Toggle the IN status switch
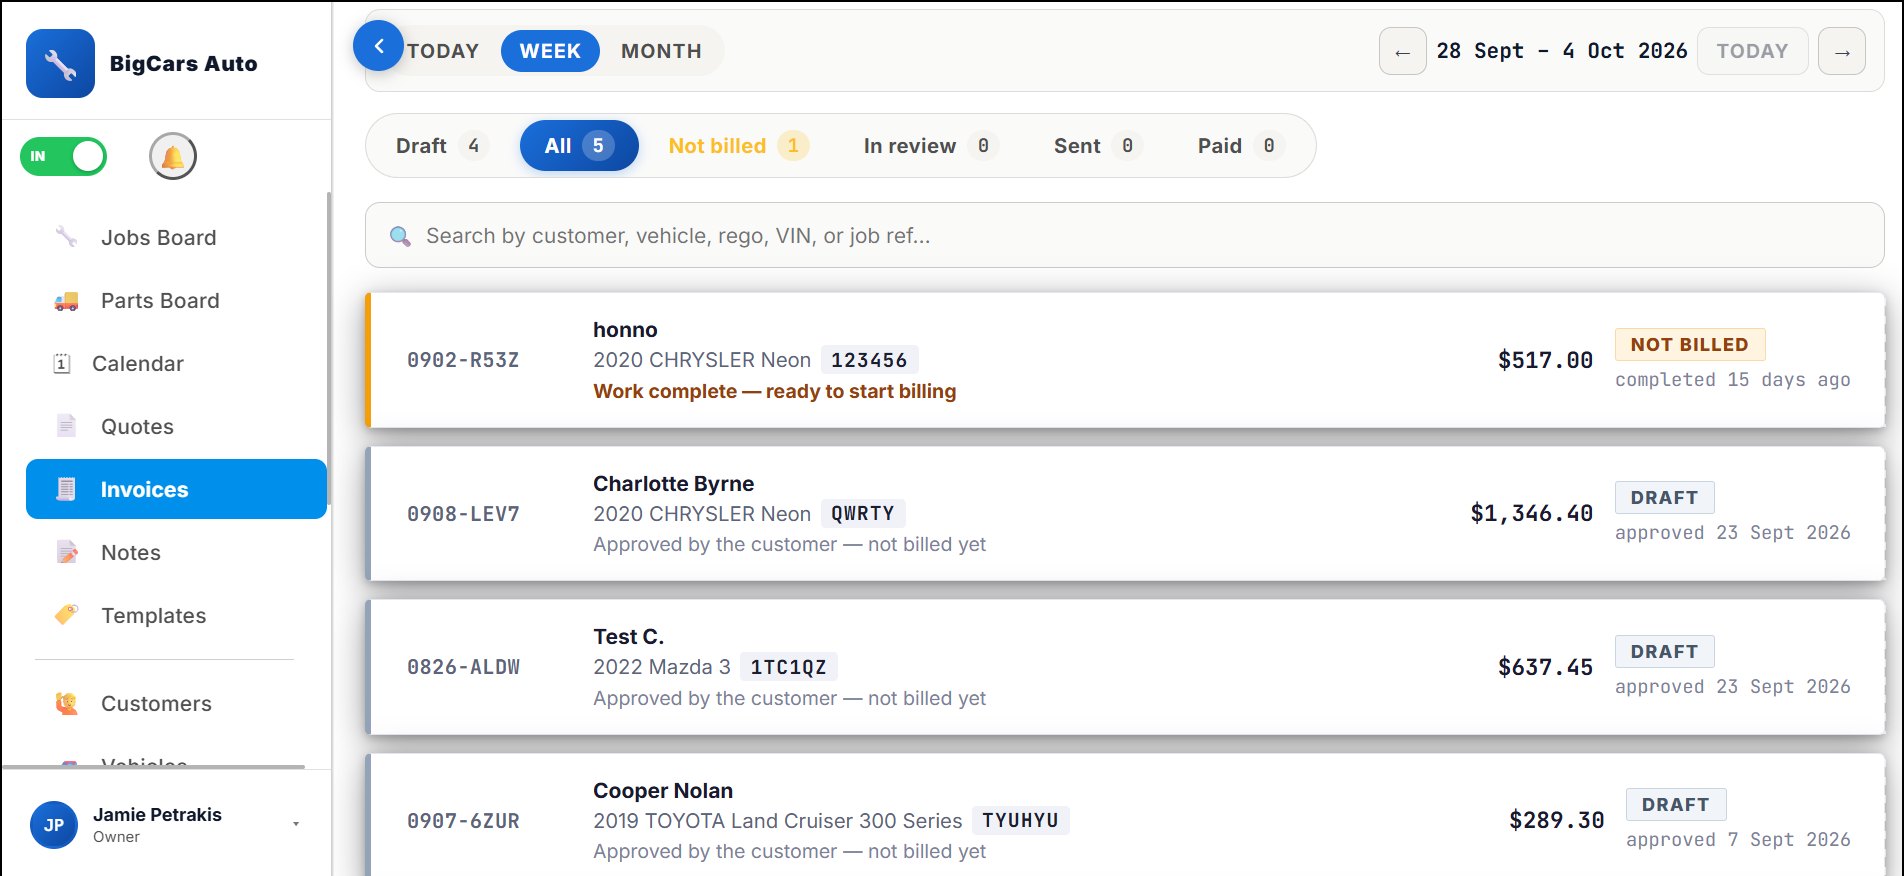The height and width of the screenshot is (876, 1904). pyautogui.click(x=64, y=157)
